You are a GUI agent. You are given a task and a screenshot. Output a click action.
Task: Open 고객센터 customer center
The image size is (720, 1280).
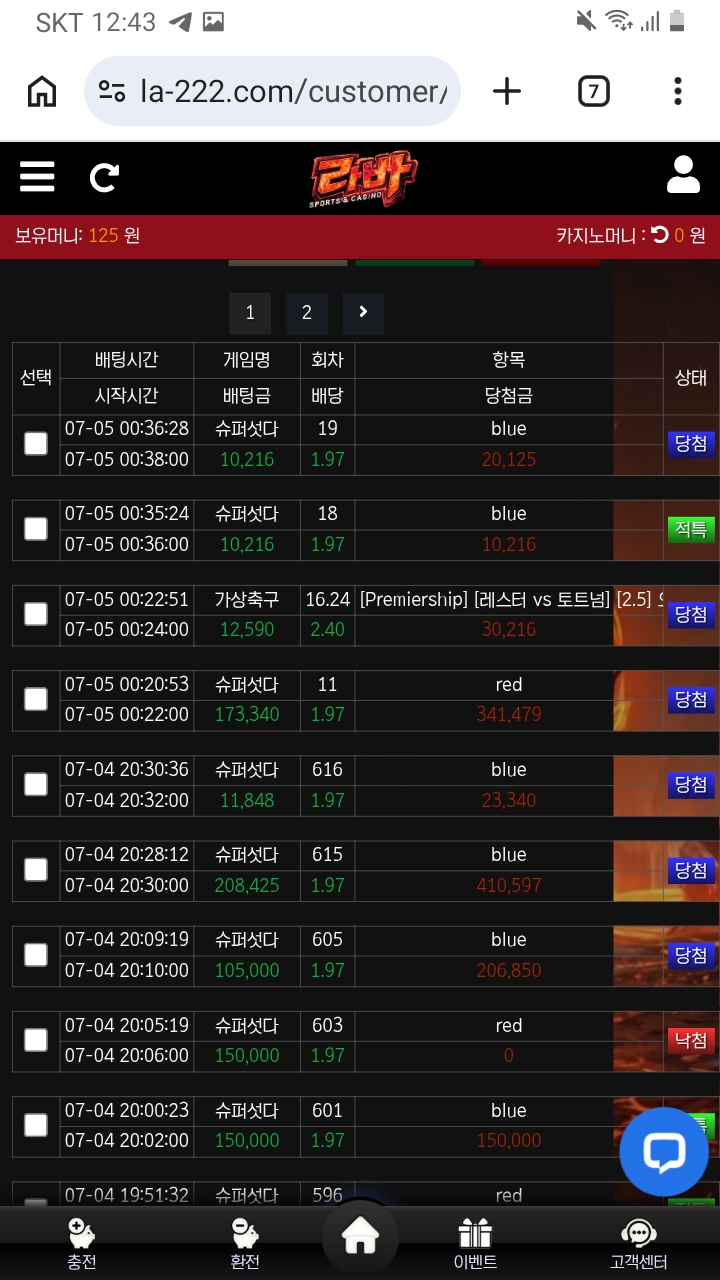pos(638,1243)
